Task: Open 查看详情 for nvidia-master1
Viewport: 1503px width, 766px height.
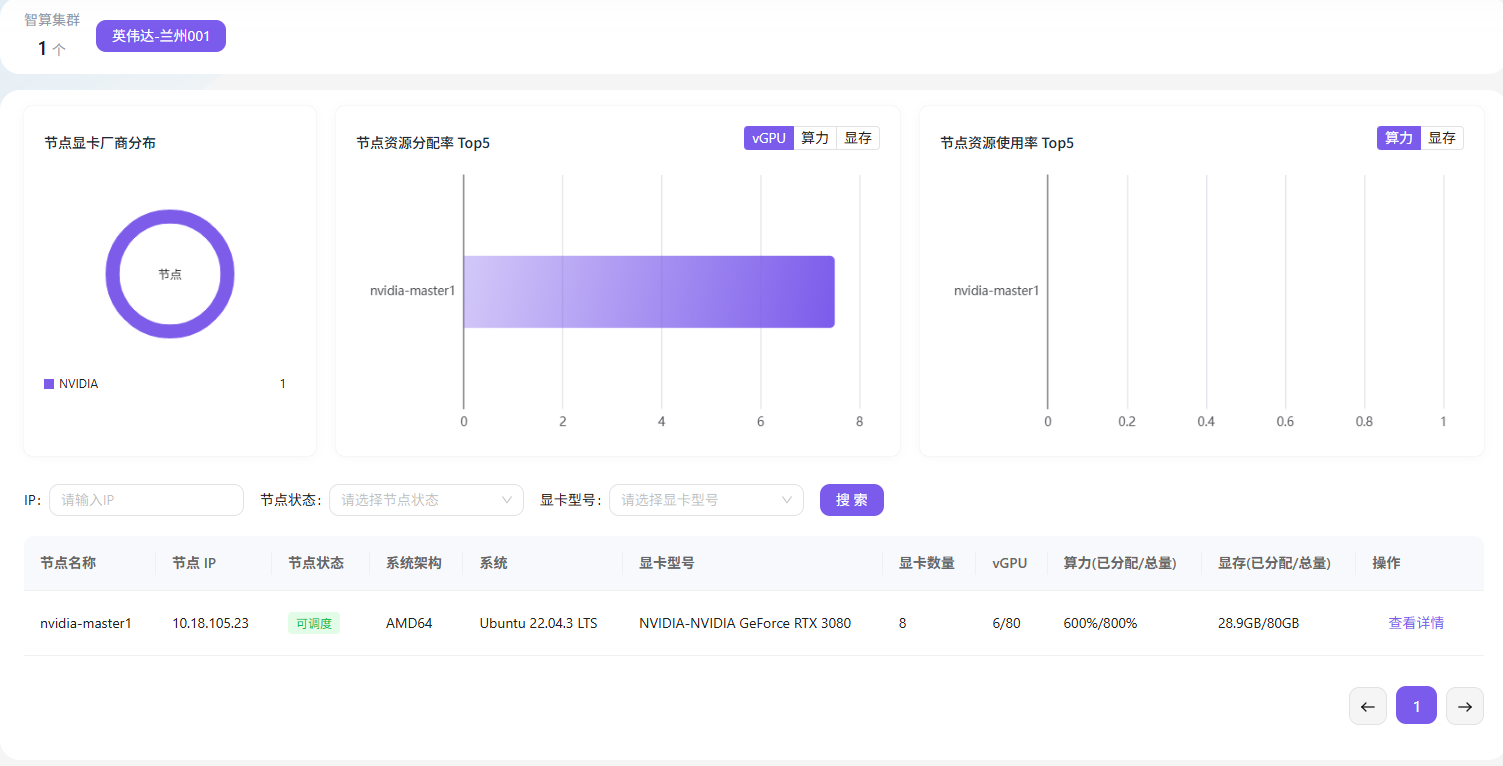Action: (x=1415, y=623)
